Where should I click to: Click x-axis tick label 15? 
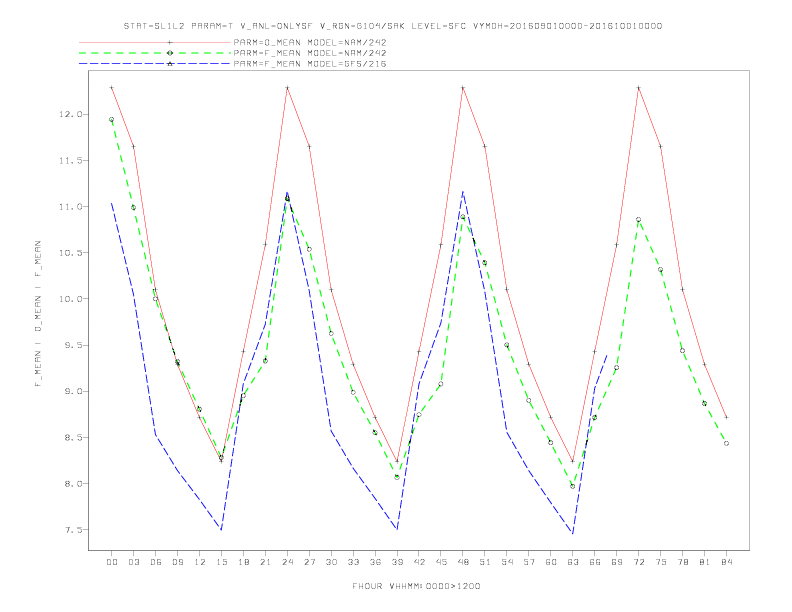click(x=221, y=562)
